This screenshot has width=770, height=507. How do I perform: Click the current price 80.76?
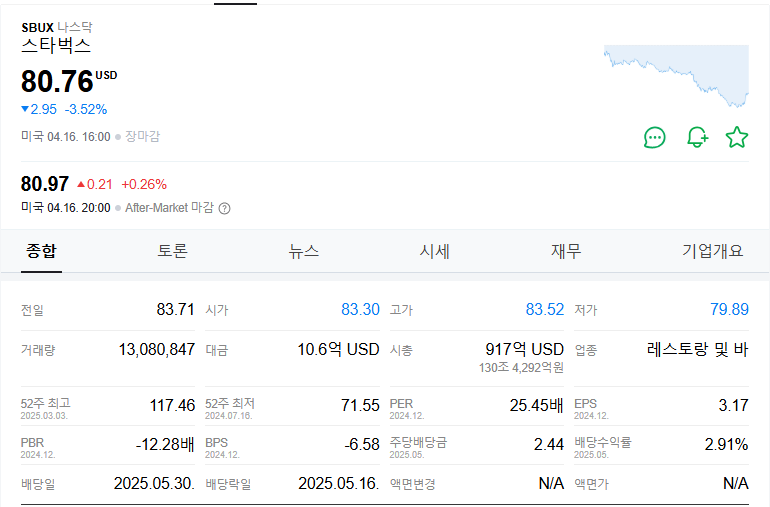pos(57,81)
